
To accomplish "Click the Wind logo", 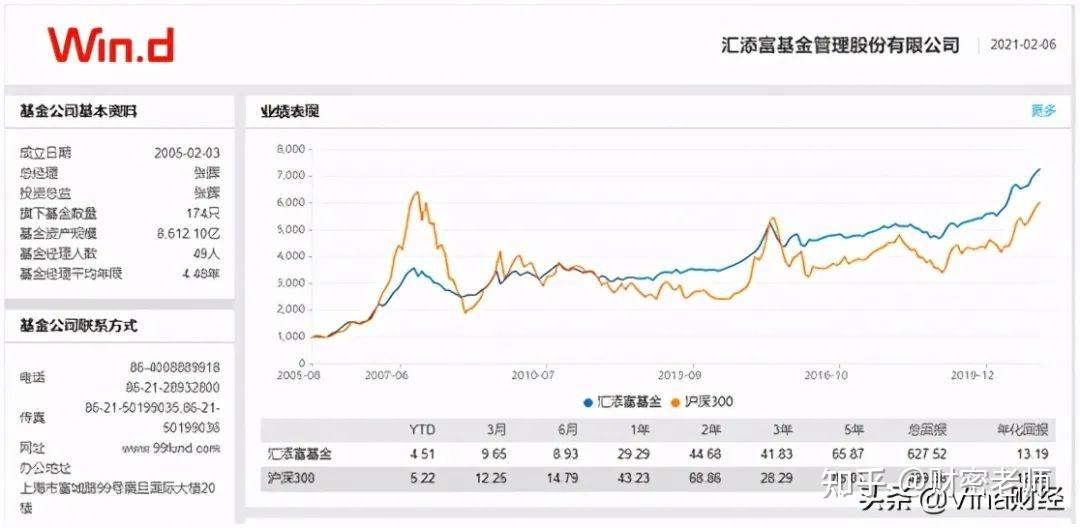I will pos(111,45).
